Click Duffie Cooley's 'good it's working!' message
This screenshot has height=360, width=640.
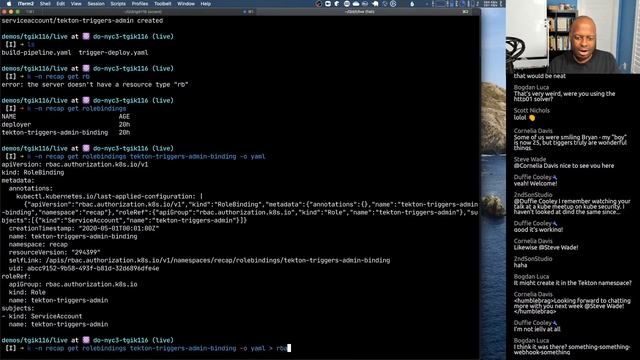pos(538,230)
